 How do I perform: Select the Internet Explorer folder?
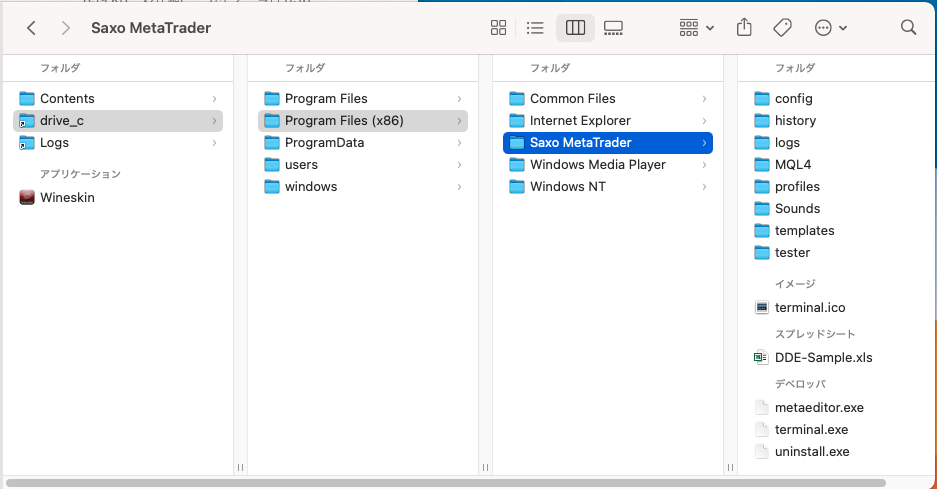click(x=608, y=121)
